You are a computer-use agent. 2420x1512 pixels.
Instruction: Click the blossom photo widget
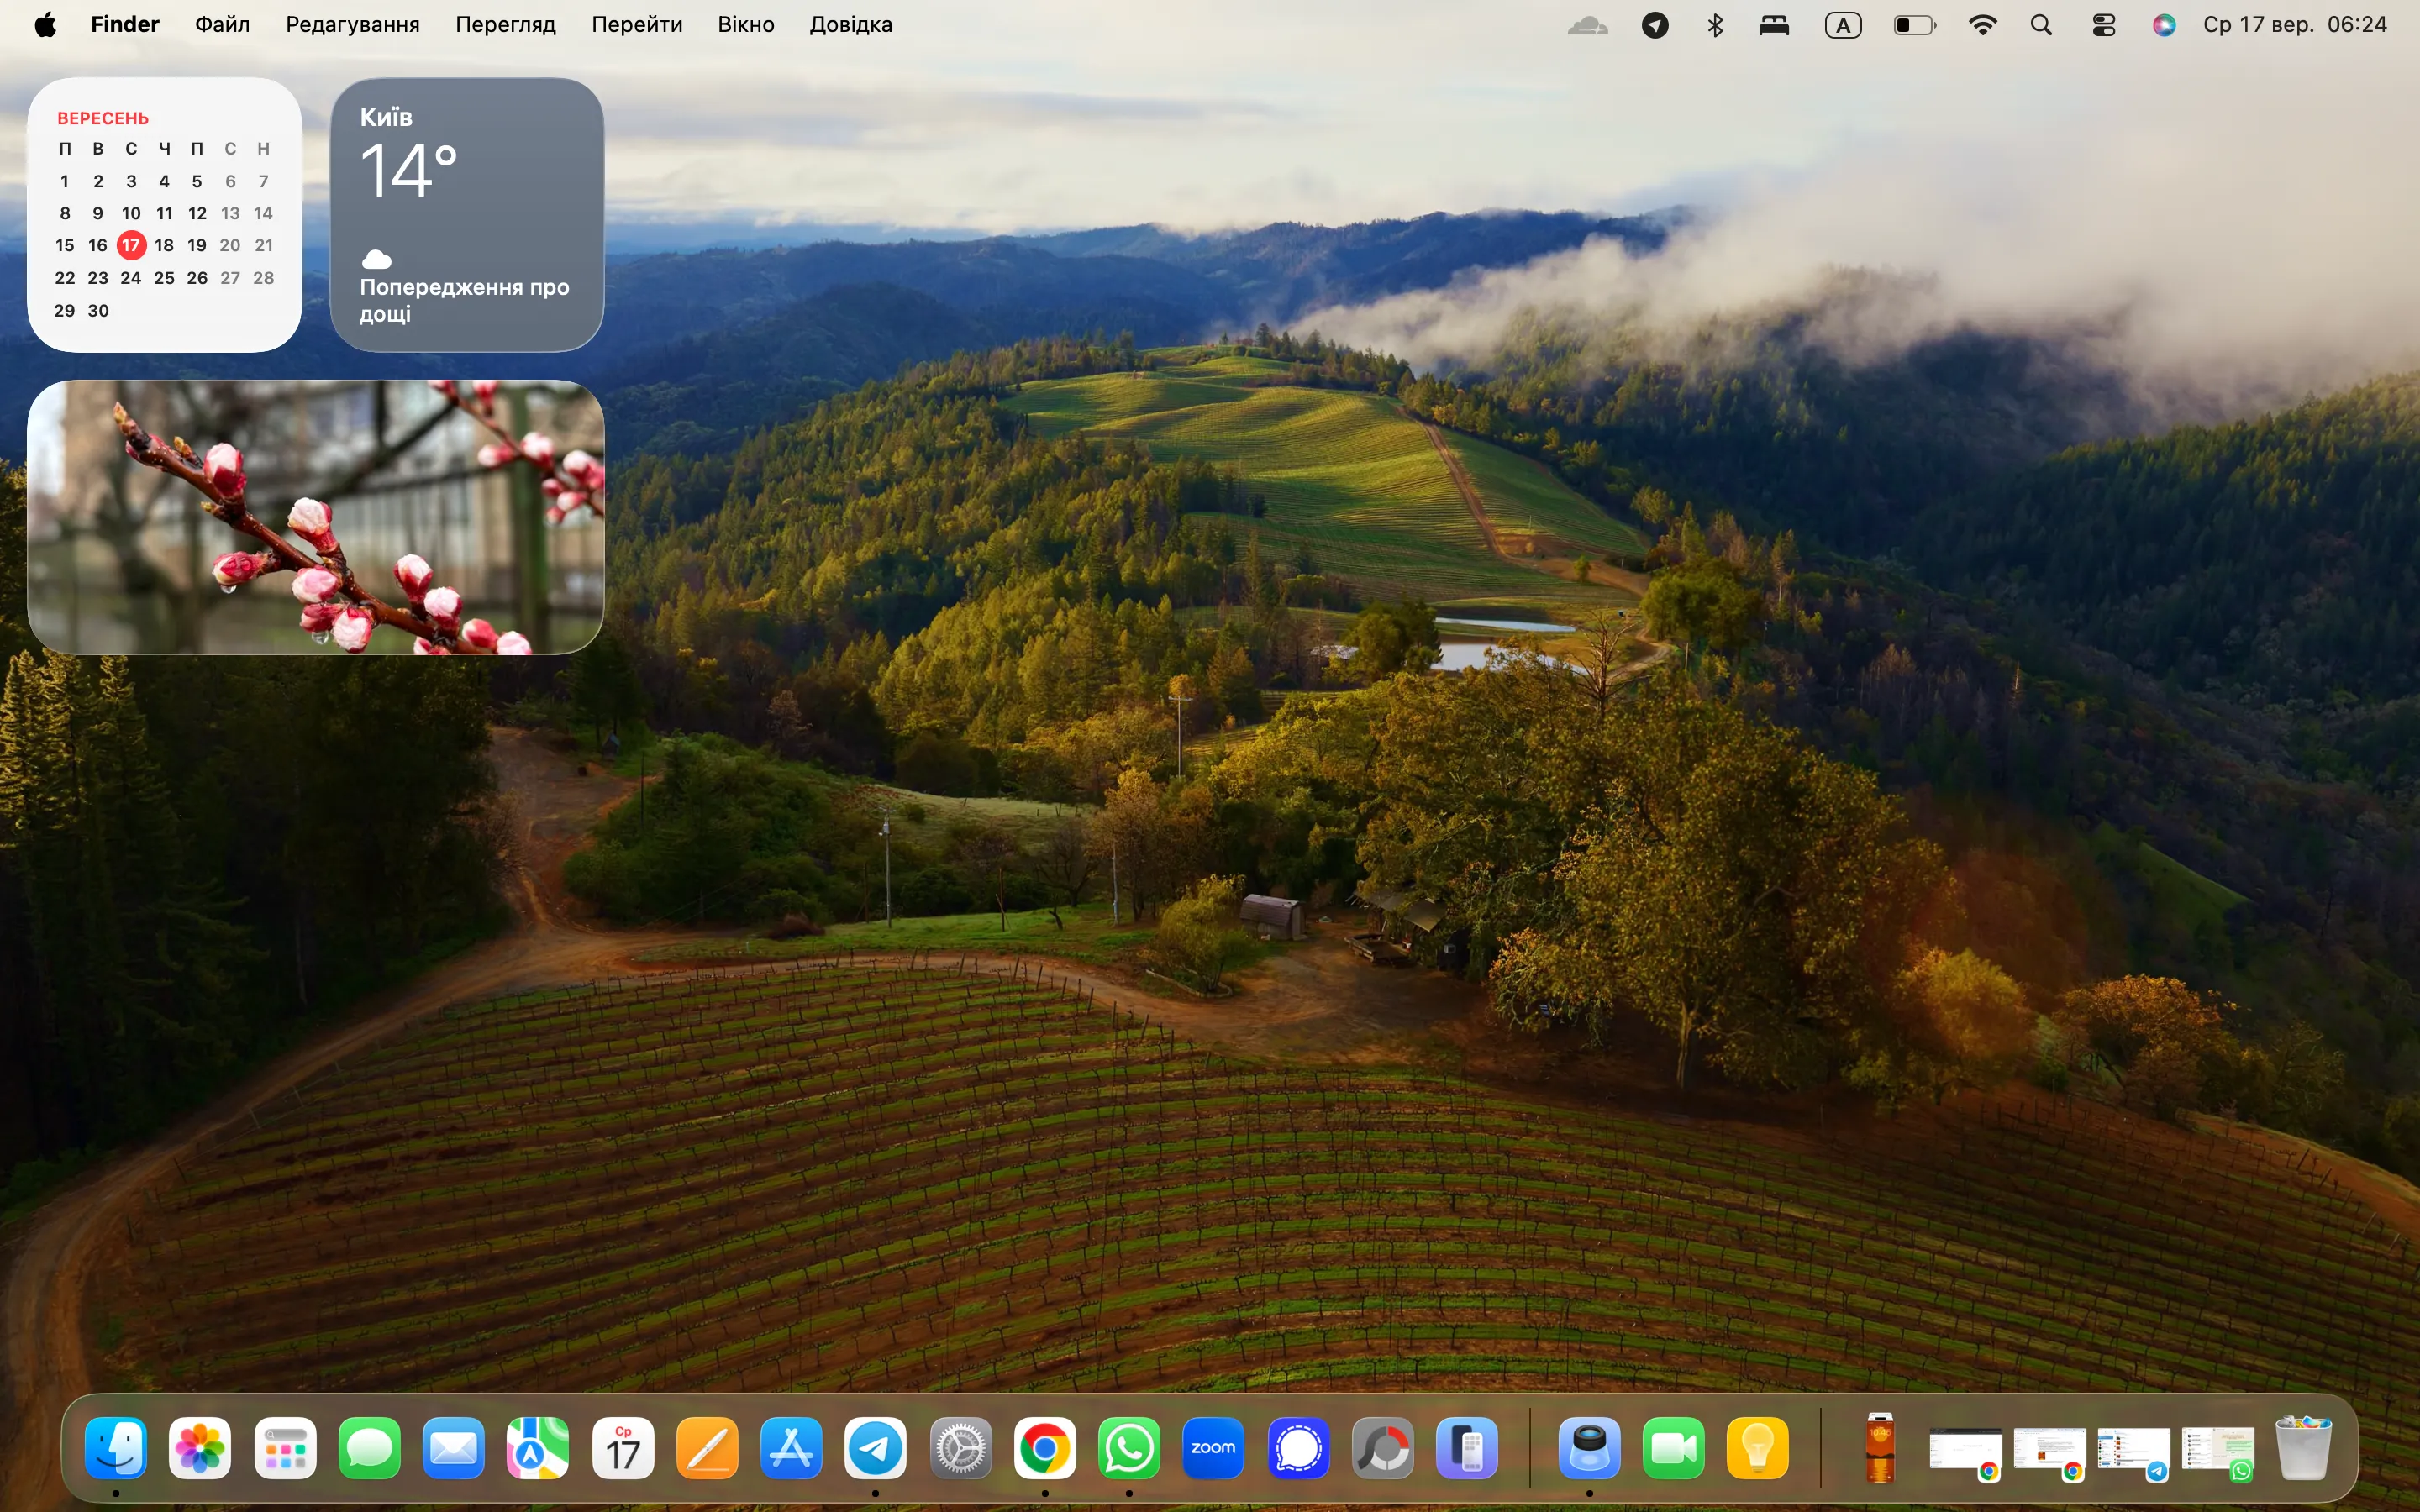click(315, 517)
